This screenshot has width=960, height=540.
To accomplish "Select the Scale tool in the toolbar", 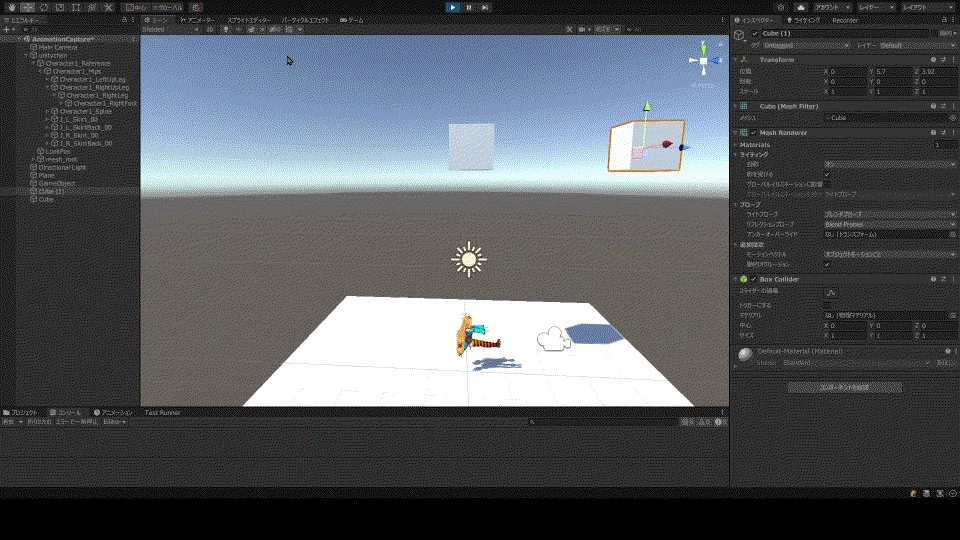I will (59, 7).
